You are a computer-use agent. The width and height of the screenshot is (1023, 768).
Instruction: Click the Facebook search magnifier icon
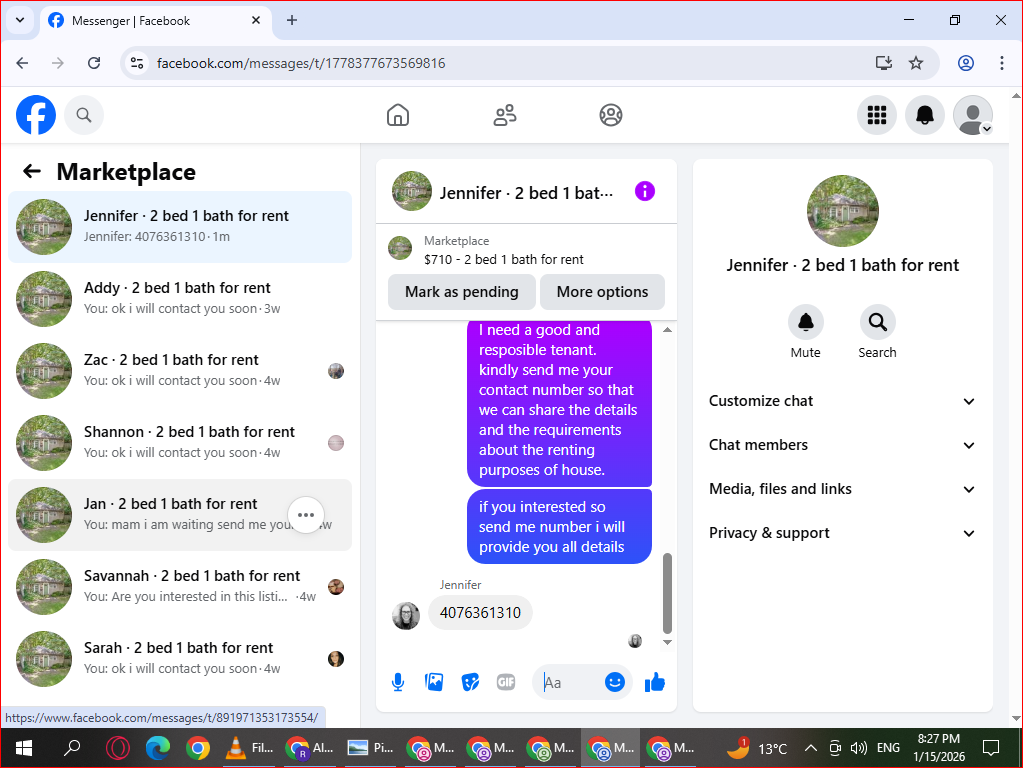[84, 115]
